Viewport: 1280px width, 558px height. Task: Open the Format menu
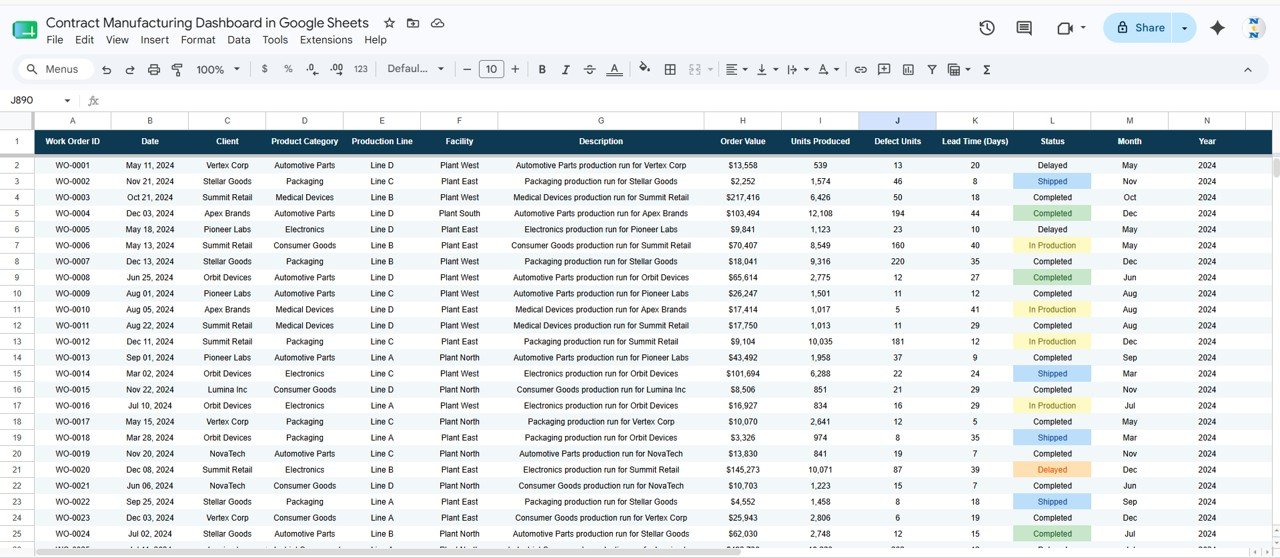pos(198,40)
